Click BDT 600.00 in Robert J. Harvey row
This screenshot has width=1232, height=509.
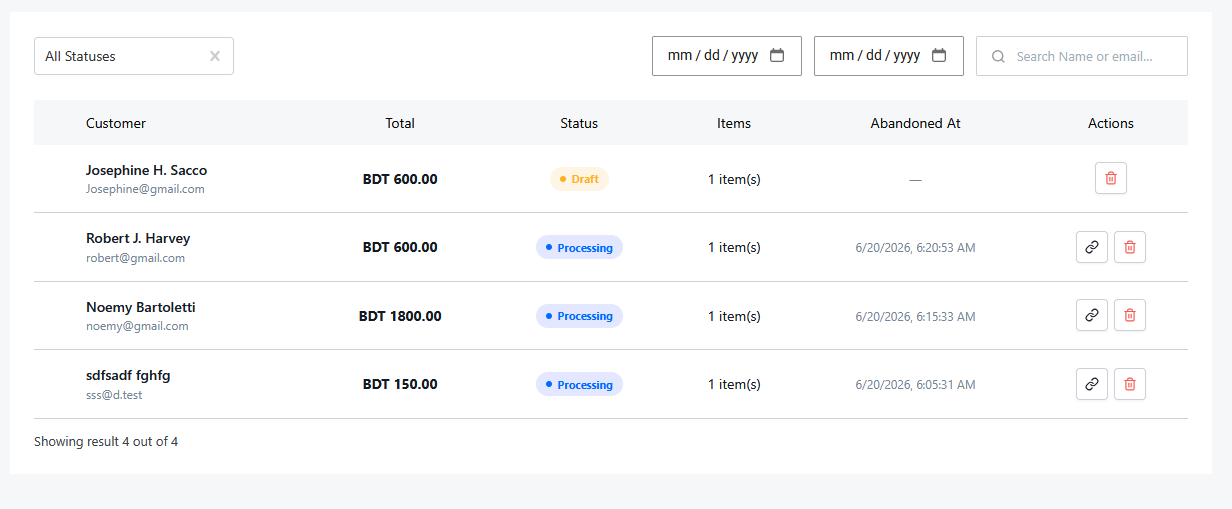tap(400, 247)
